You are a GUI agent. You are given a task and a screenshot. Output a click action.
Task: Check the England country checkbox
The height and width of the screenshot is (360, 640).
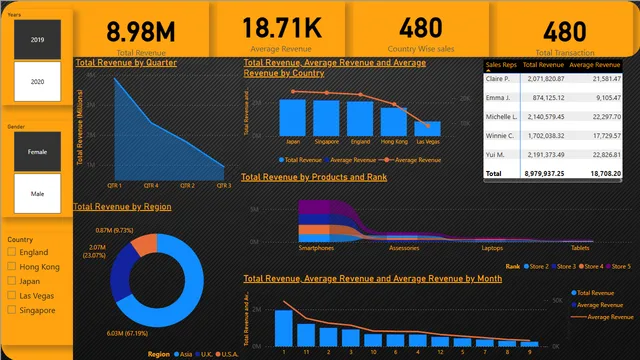(12, 252)
